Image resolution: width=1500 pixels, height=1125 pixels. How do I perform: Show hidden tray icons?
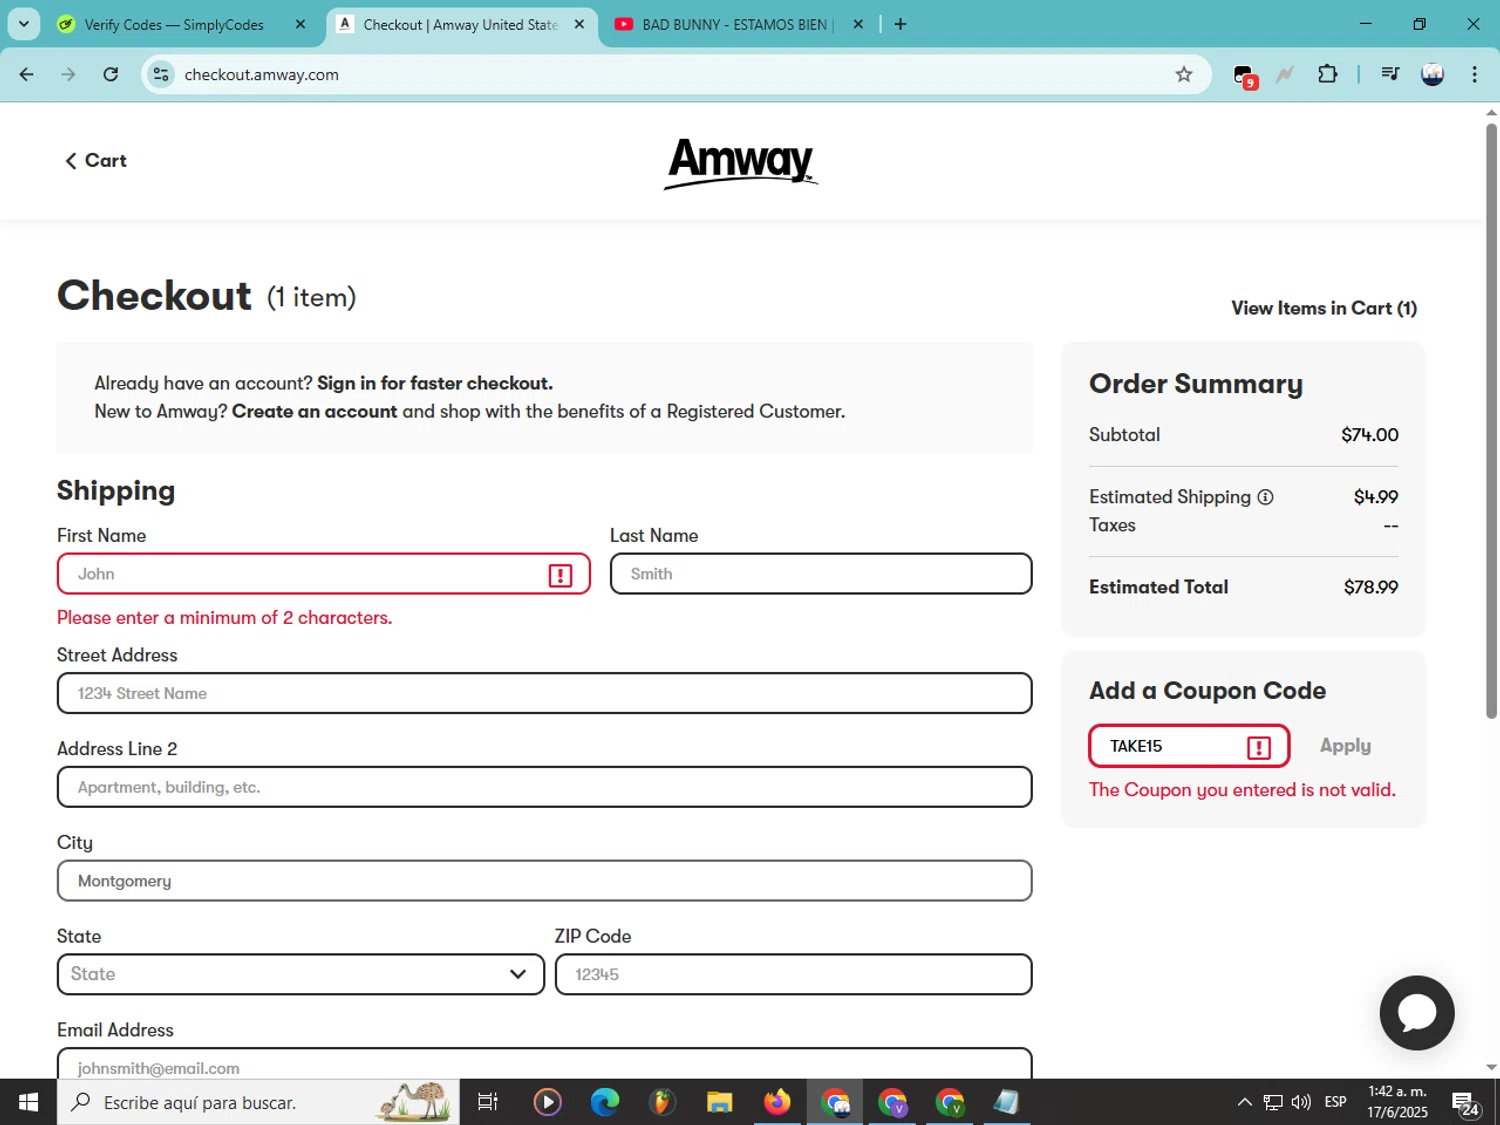(1244, 1102)
